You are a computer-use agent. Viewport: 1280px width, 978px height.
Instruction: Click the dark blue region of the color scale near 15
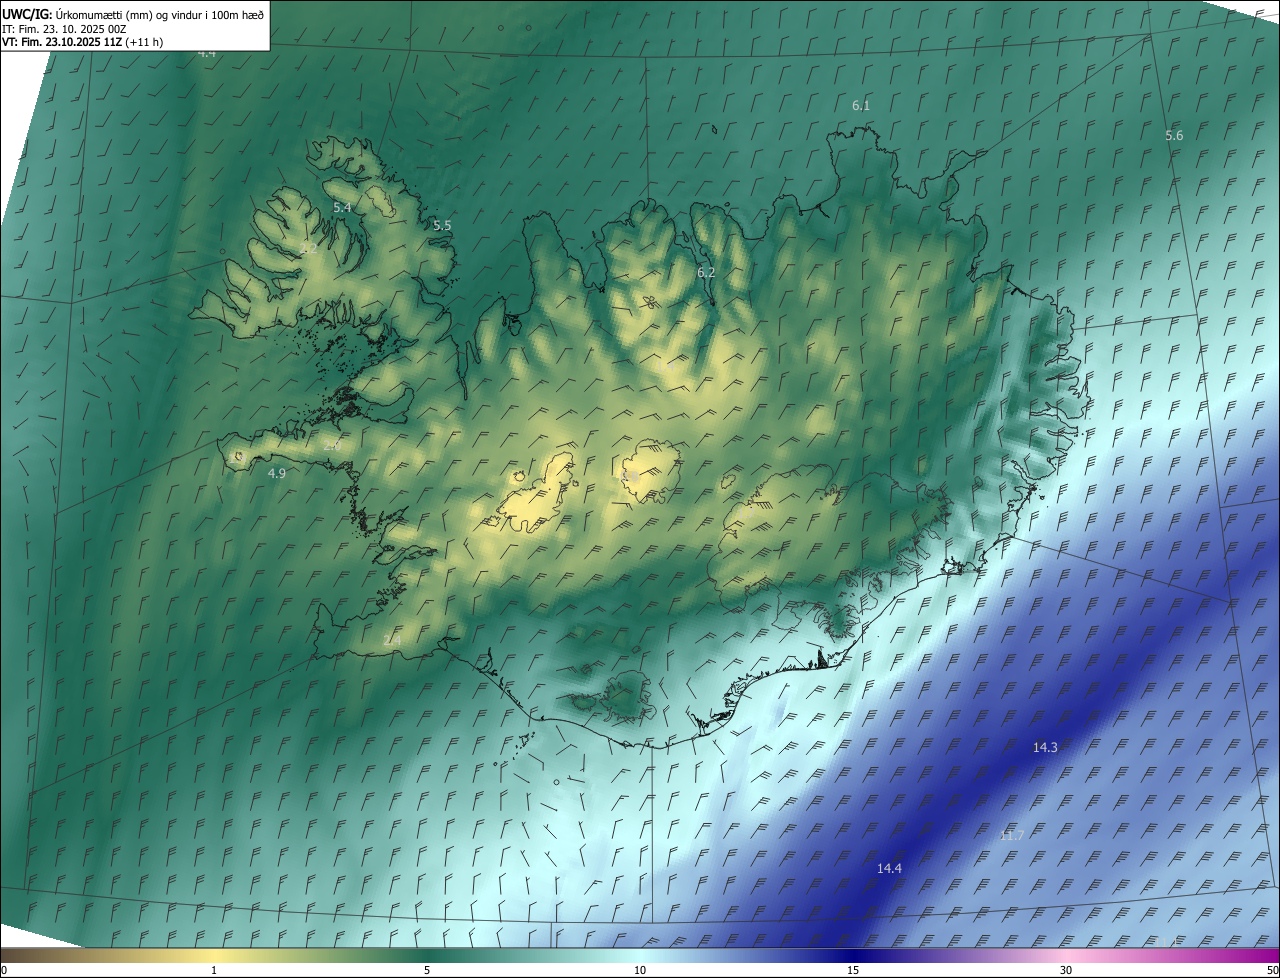pos(853,955)
